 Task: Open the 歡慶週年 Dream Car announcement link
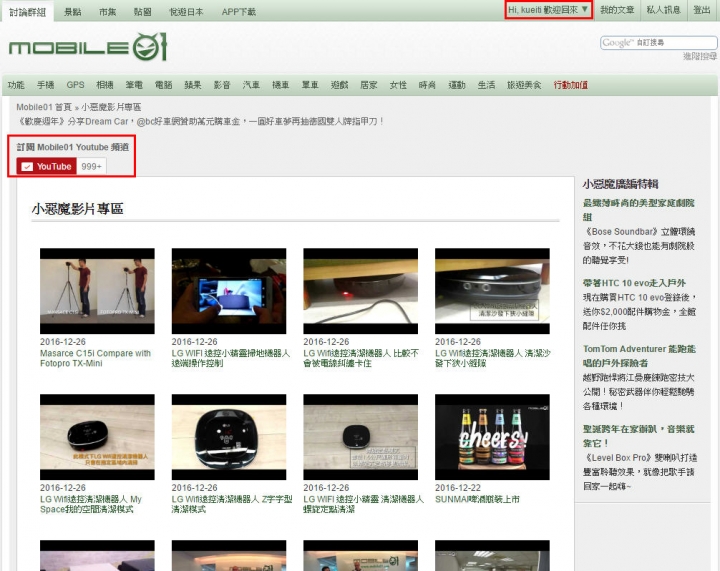200,121
